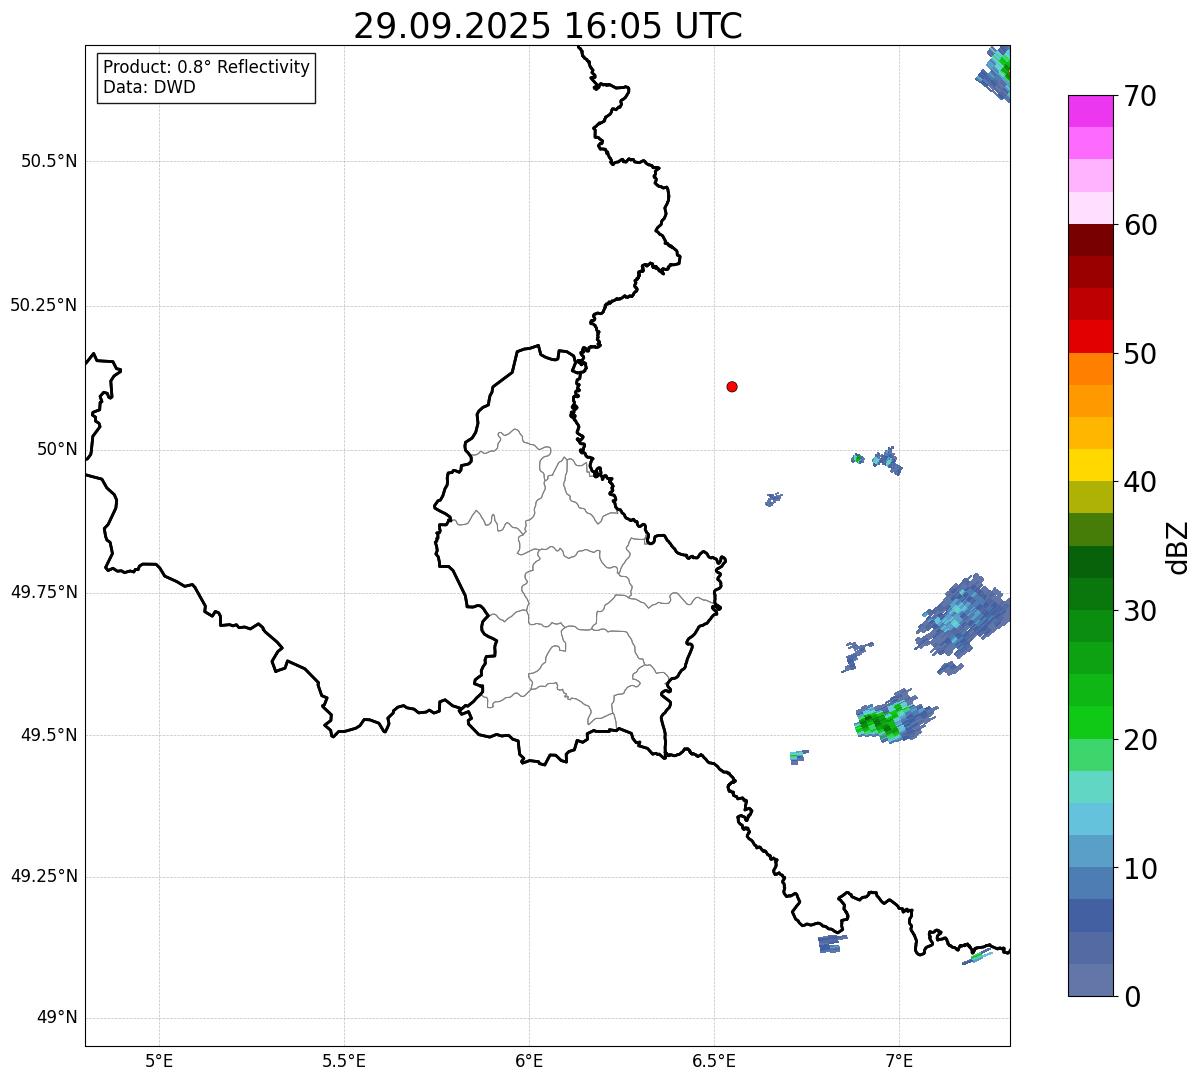Click the 7°E longitude label

[x=899, y=1061]
